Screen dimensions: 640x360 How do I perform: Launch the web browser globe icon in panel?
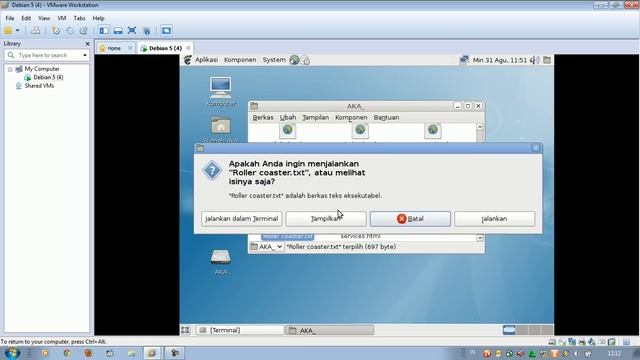point(294,60)
